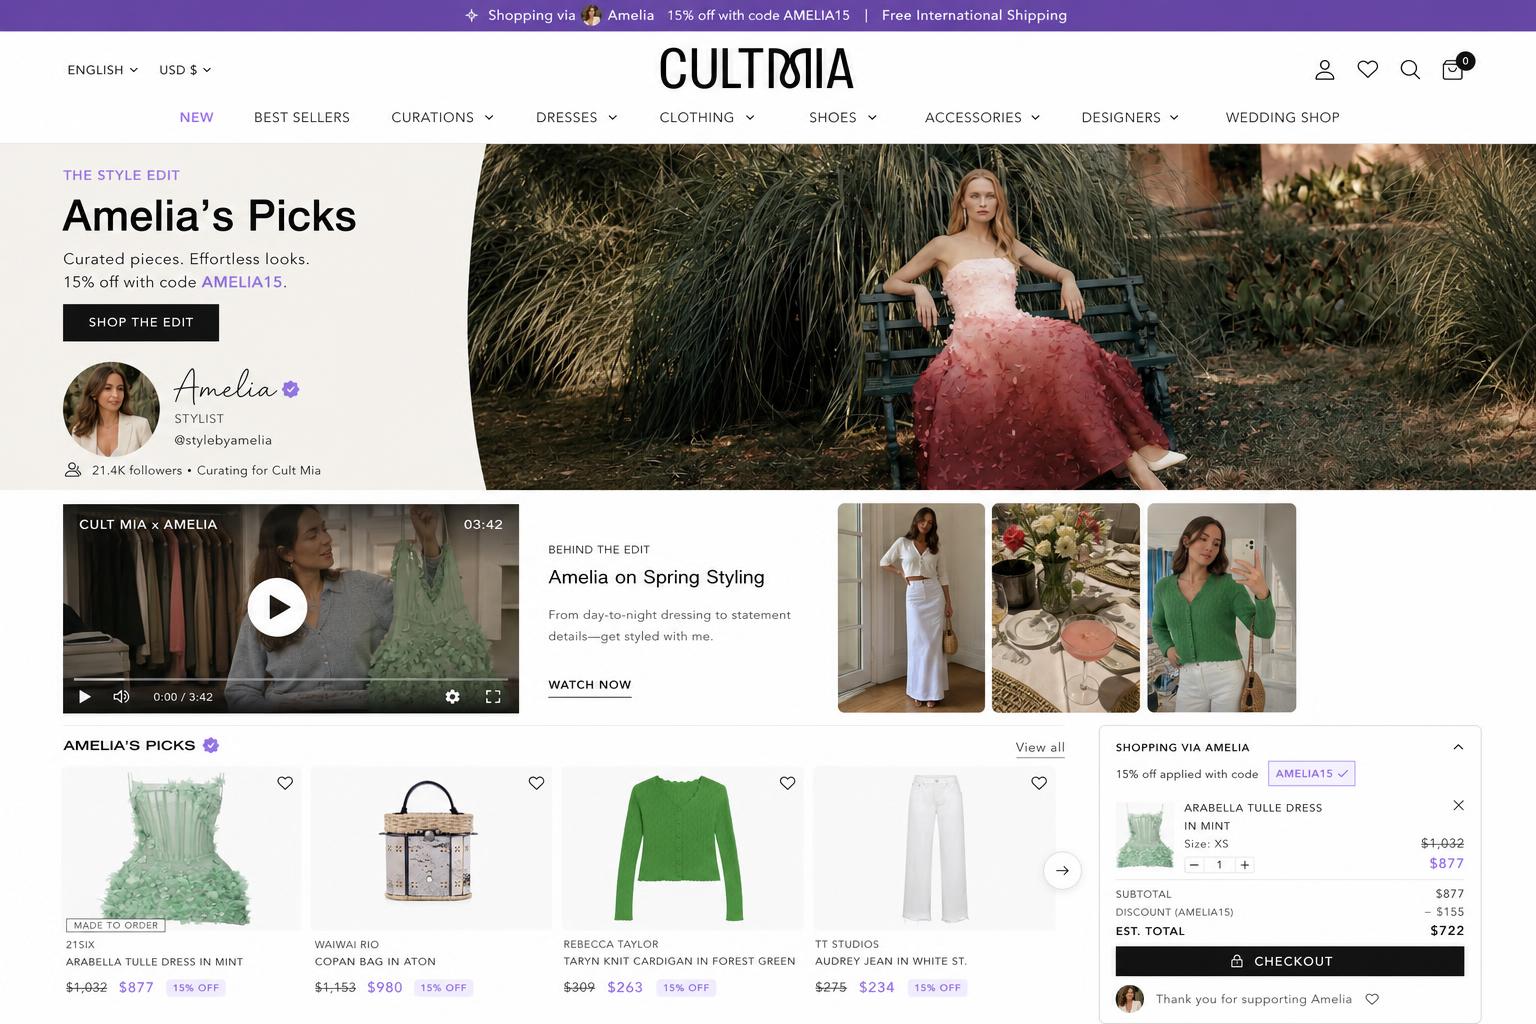Click the small play button in video controls
Image resolution: width=1536 pixels, height=1024 pixels.
[85, 697]
